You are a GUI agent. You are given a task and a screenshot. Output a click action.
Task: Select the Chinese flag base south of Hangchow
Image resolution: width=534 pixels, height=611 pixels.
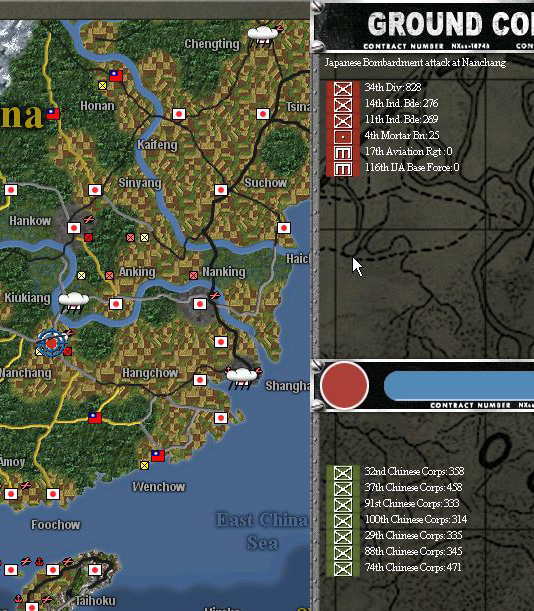pos(95,418)
